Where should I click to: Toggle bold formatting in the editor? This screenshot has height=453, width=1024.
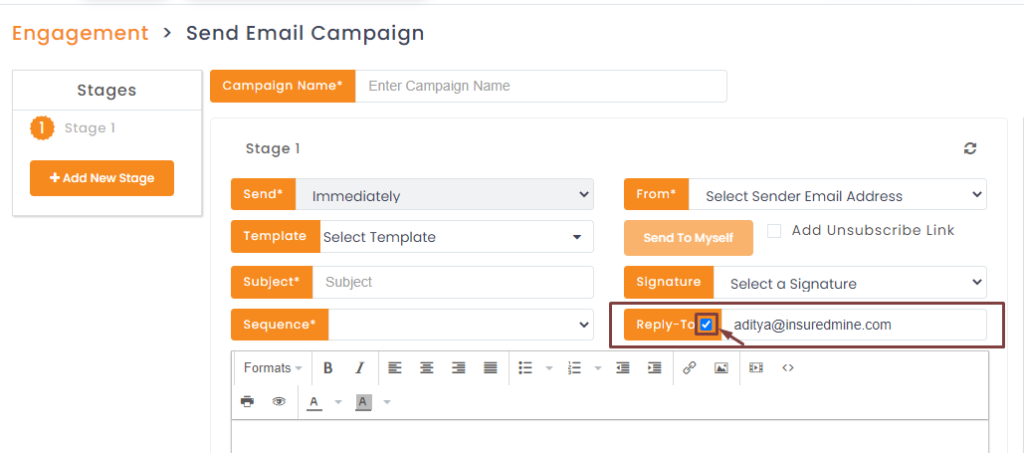[328, 368]
